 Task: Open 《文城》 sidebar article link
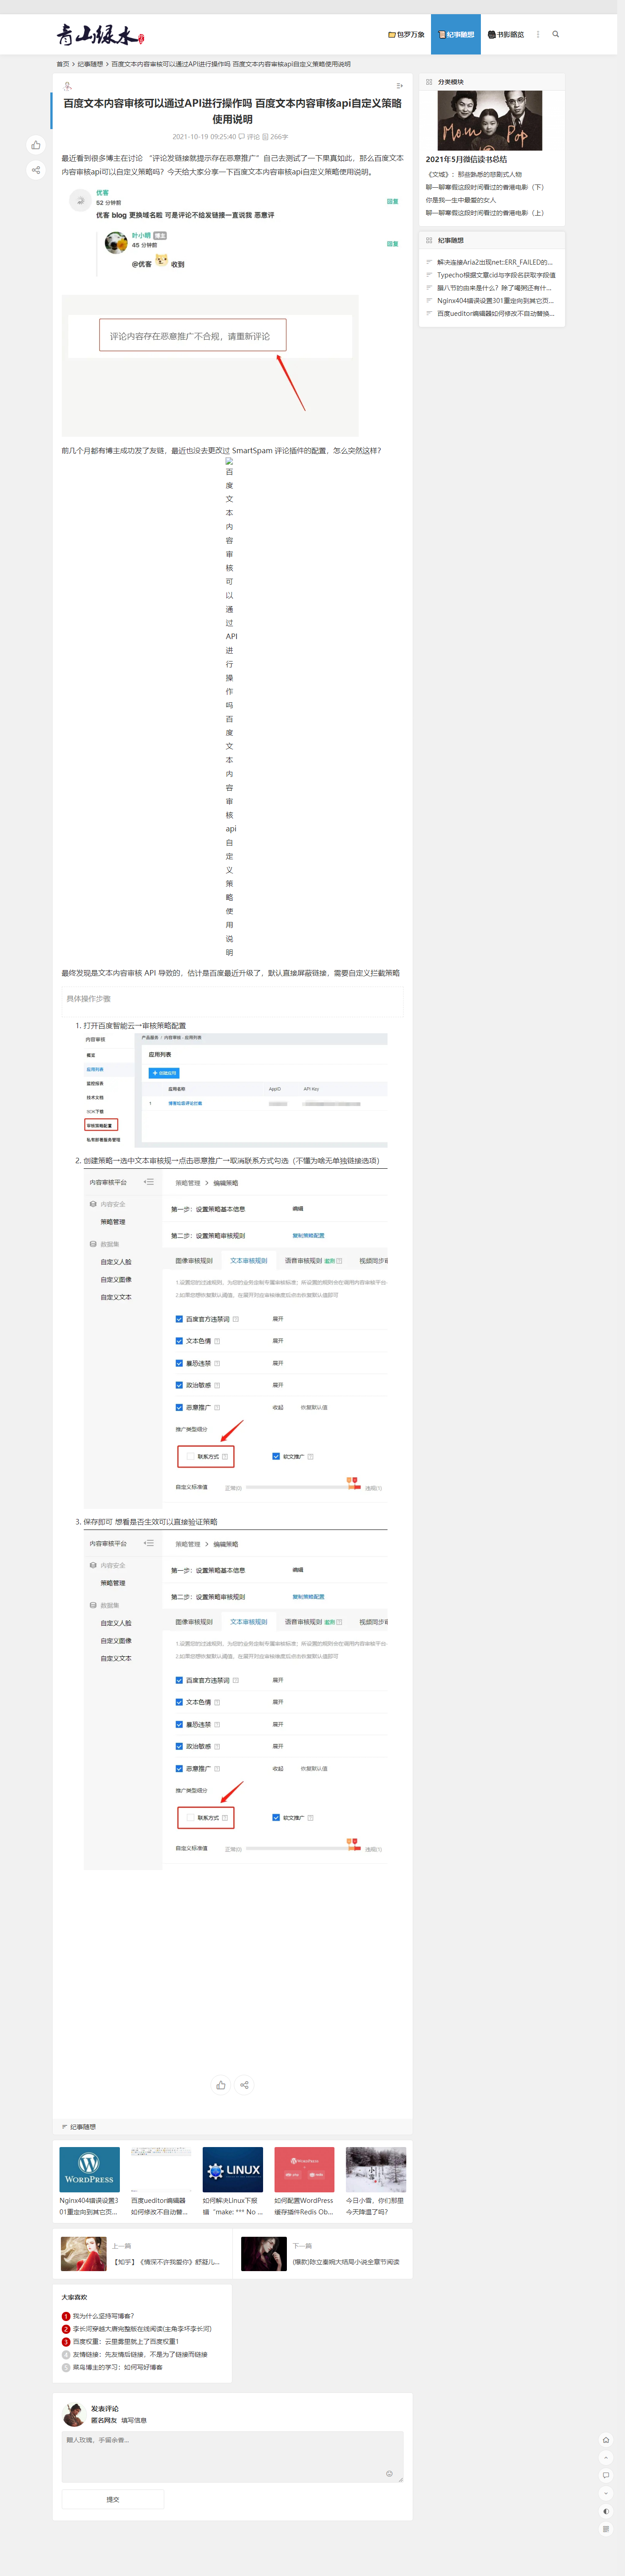474,174
